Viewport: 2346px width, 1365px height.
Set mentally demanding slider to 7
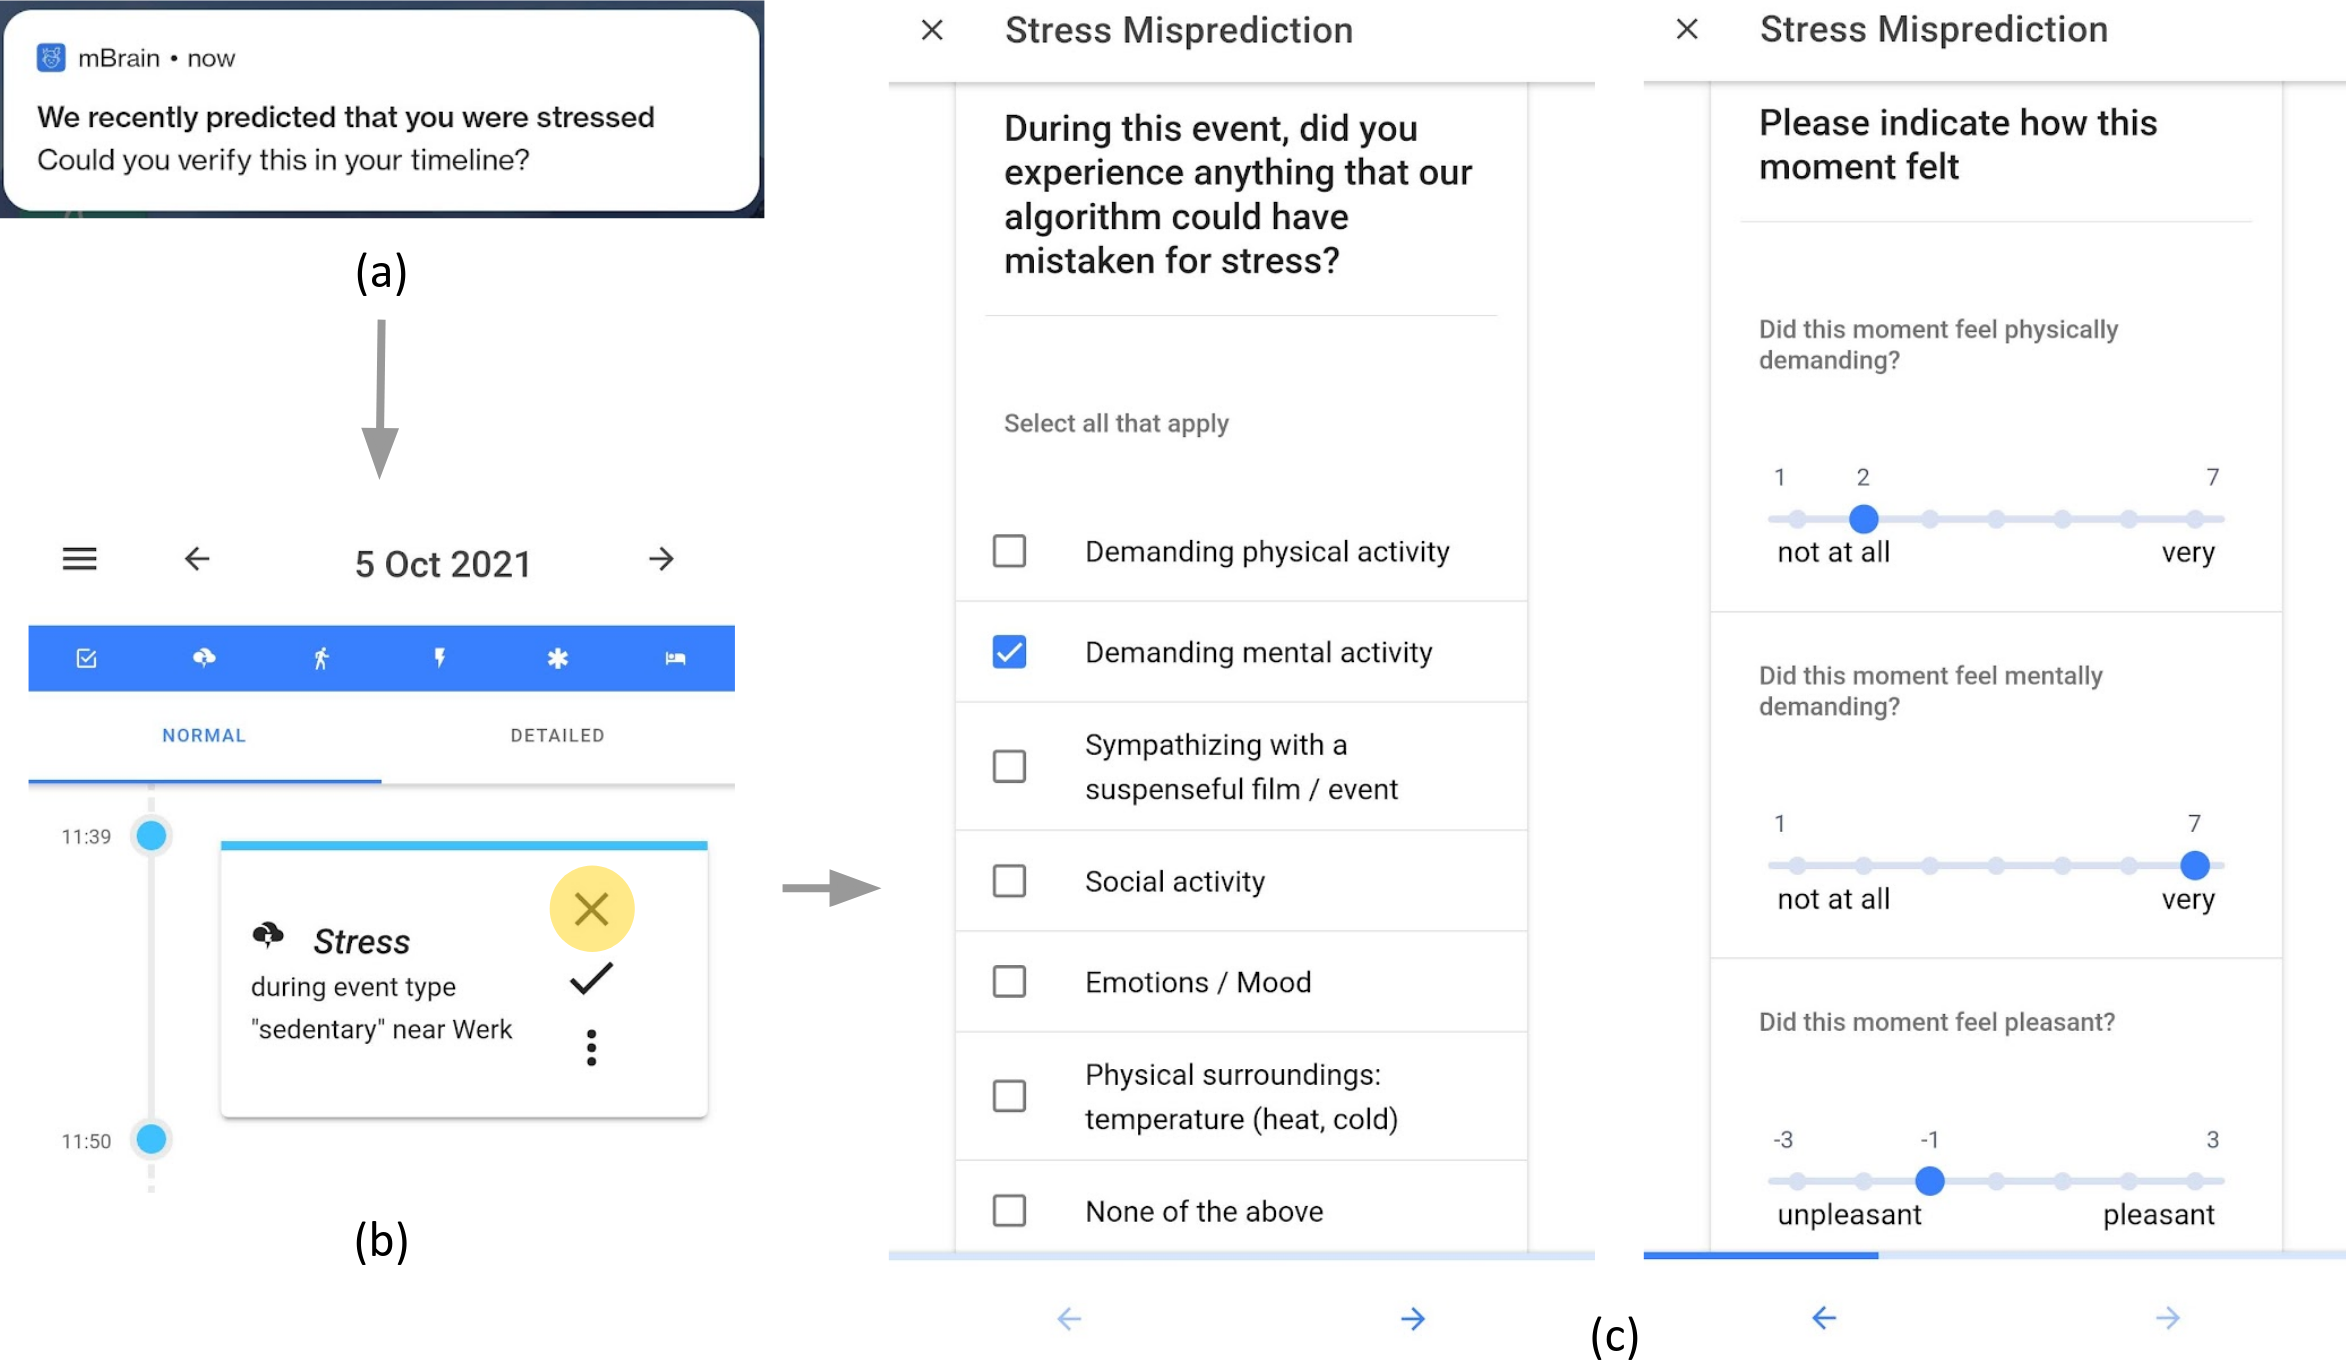[2194, 865]
